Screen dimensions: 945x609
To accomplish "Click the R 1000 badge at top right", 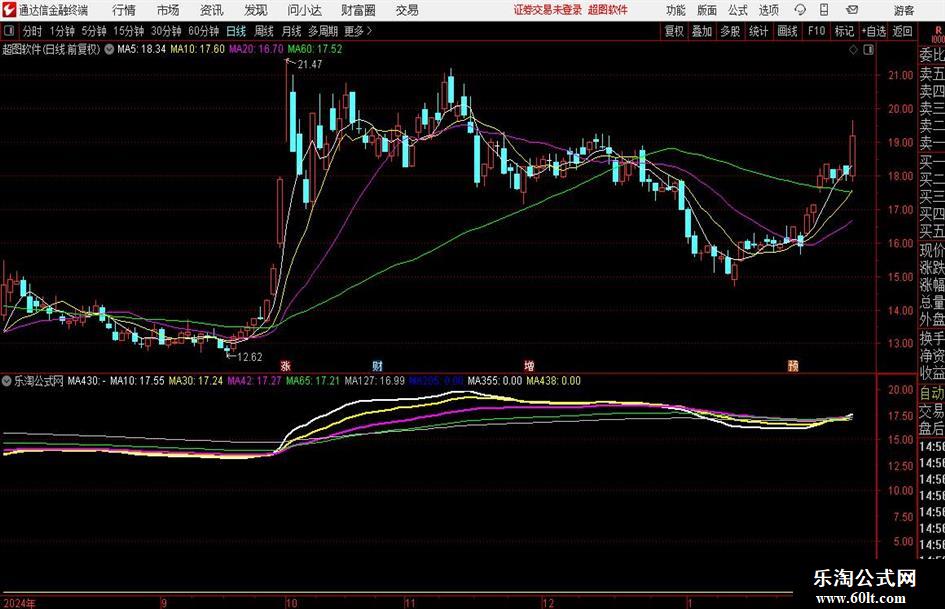I will click(938, 32).
